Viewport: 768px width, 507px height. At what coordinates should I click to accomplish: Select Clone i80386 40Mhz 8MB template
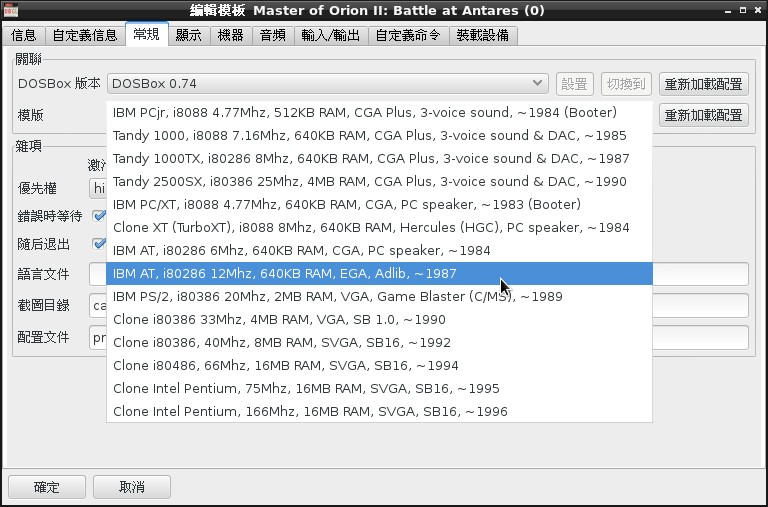pos(380,342)
